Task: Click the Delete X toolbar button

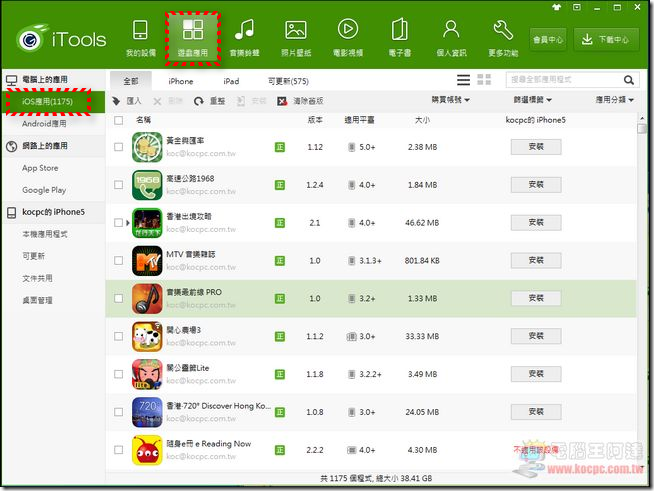Action: tap(168, 101)
